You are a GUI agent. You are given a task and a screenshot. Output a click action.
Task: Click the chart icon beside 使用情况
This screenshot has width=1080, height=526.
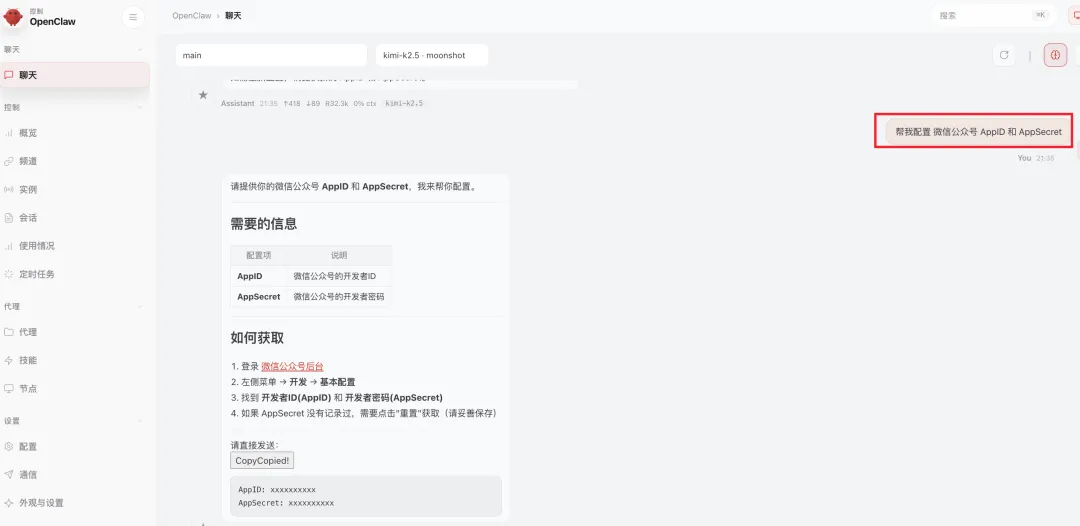click(x=9, y=246)
